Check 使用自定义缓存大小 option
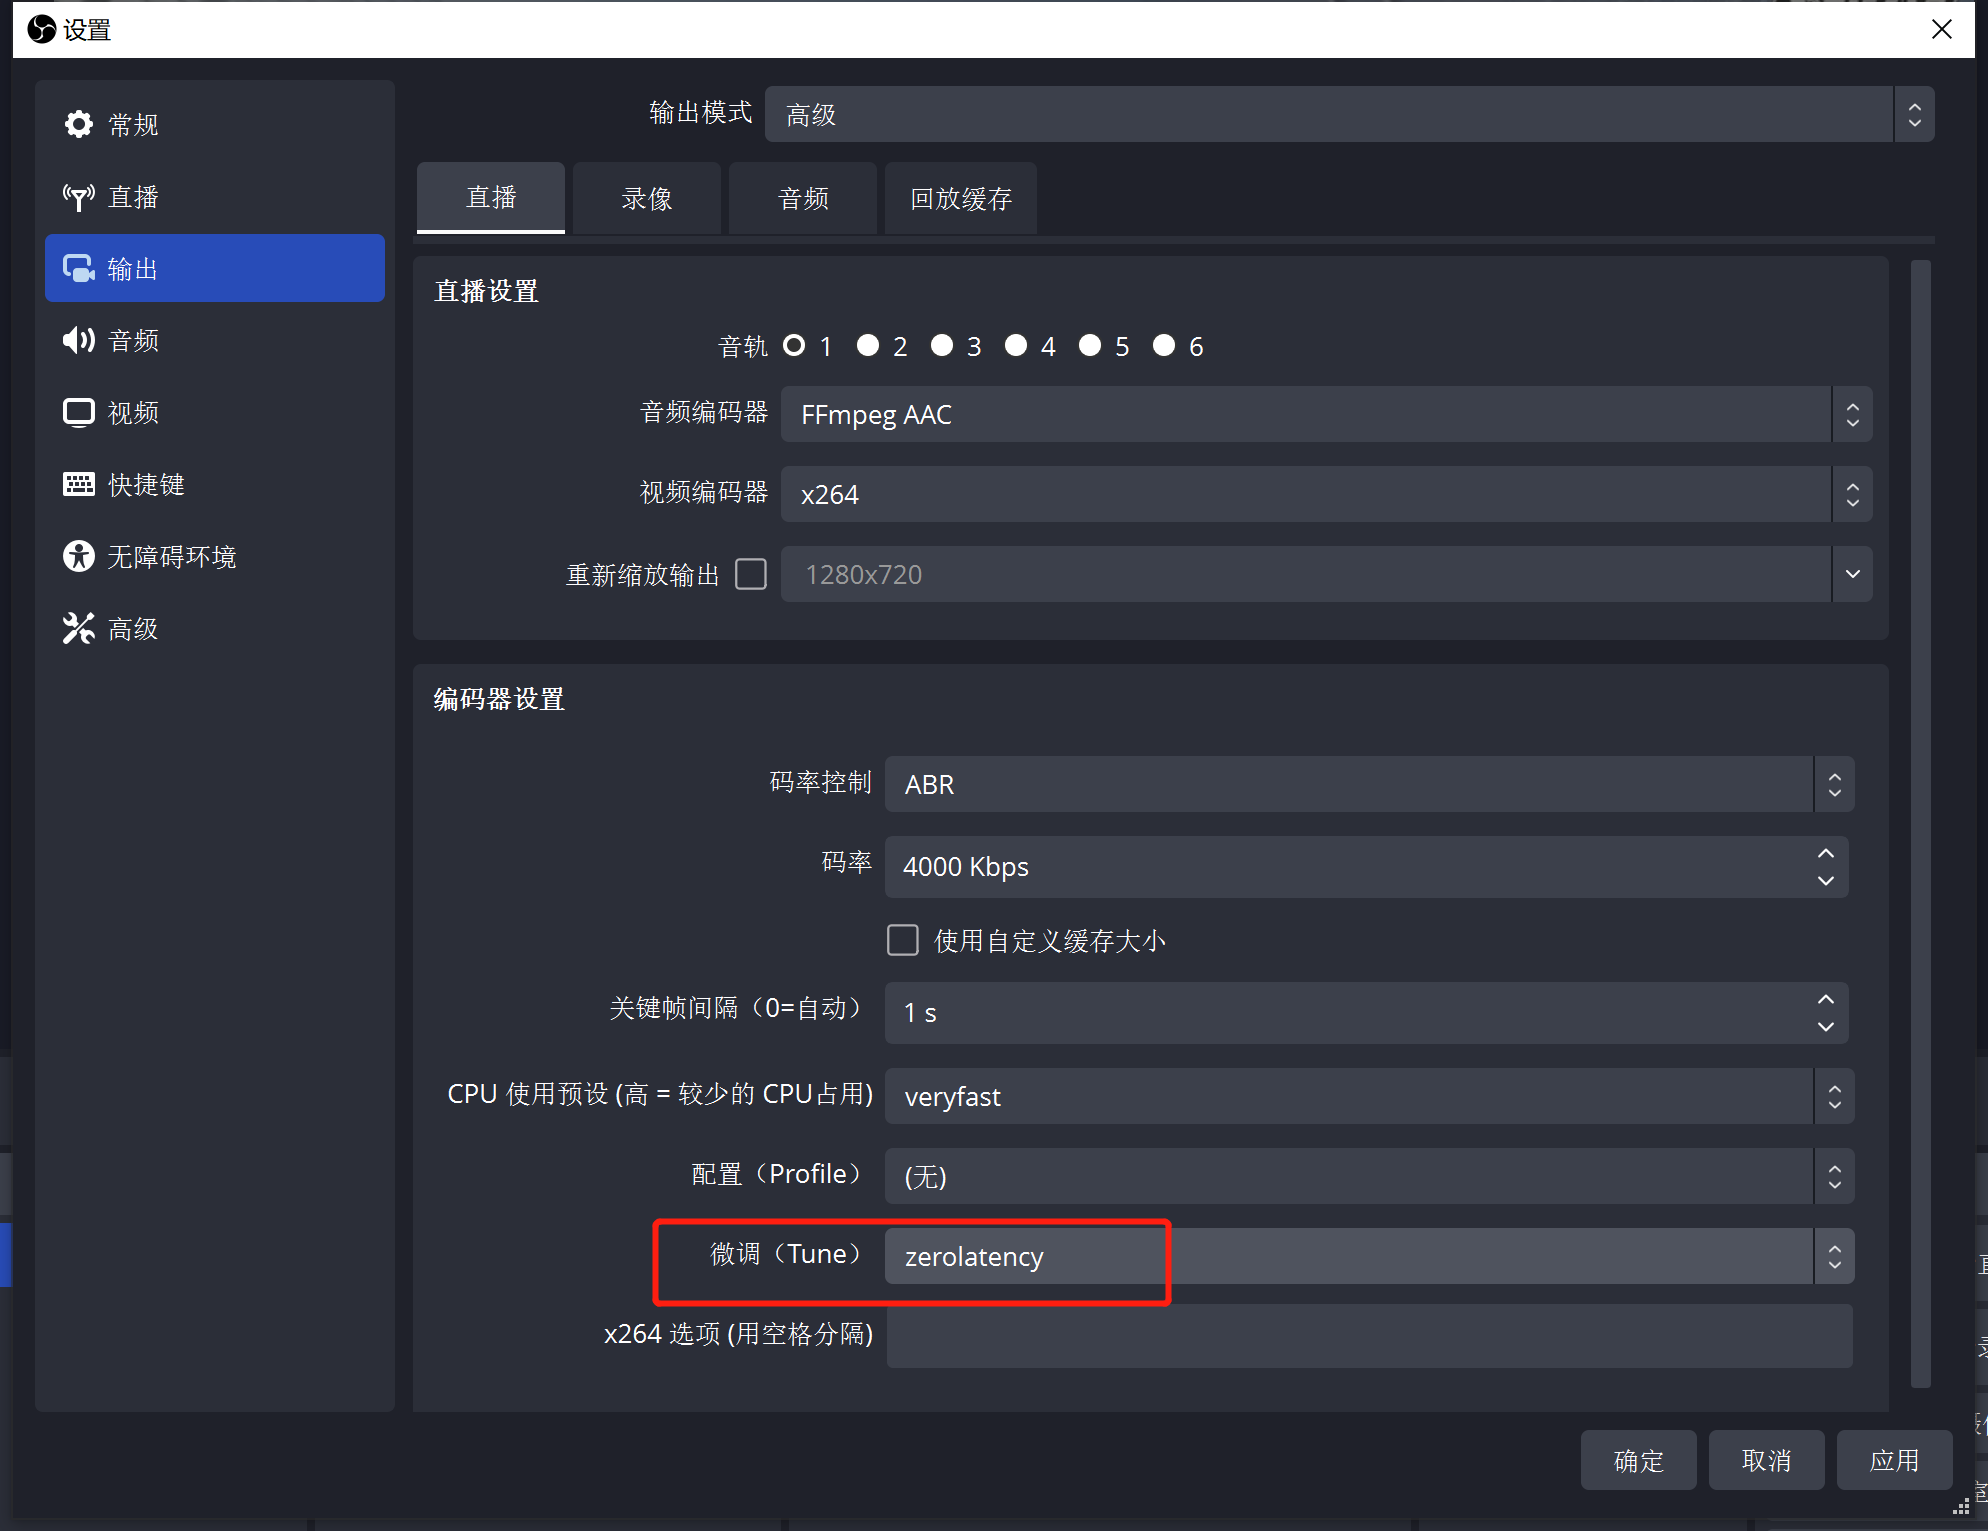The image size is (1988, 1531). [902, 940]
